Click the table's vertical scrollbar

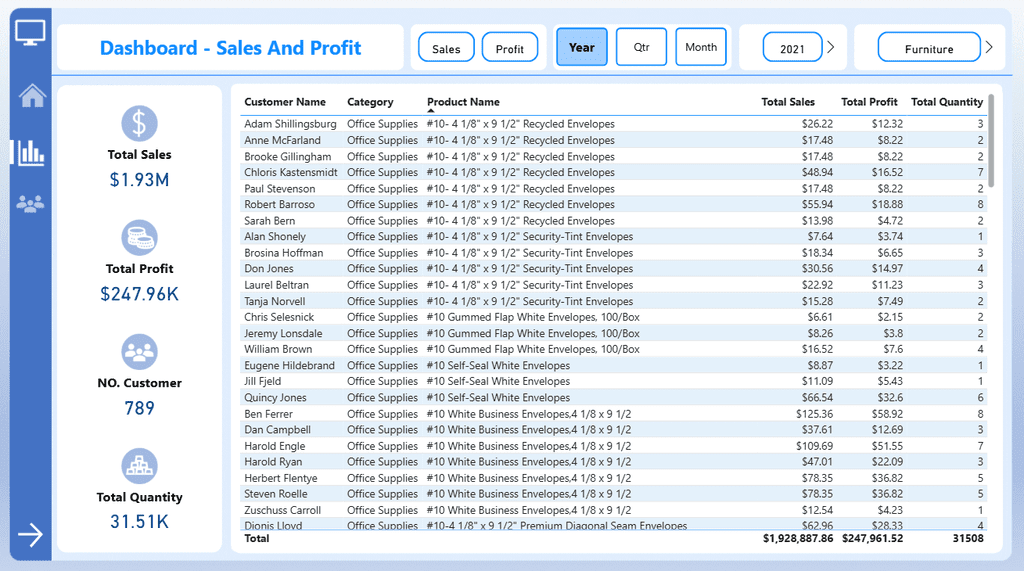pyautogui.click(x=991, y=140)
